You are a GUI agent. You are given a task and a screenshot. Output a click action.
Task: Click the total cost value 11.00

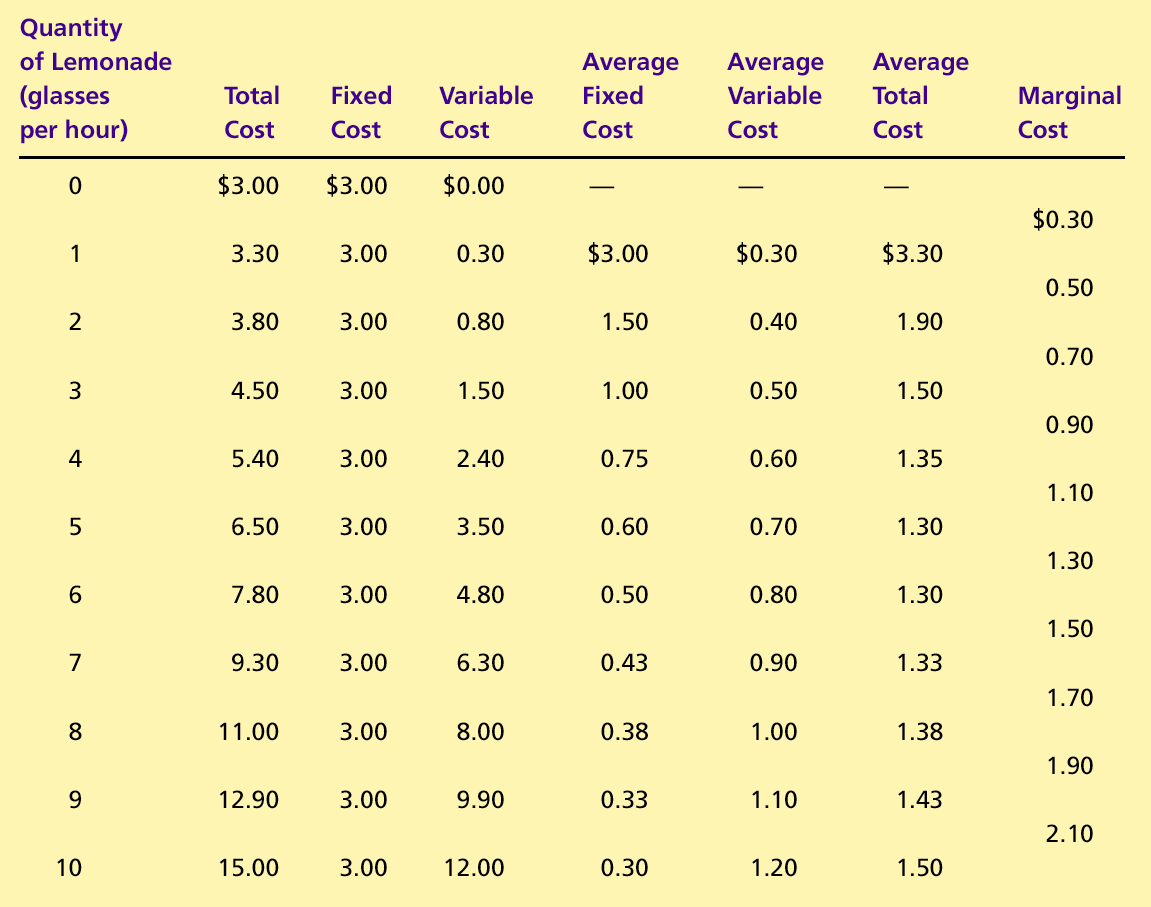(x=249, y=732)
